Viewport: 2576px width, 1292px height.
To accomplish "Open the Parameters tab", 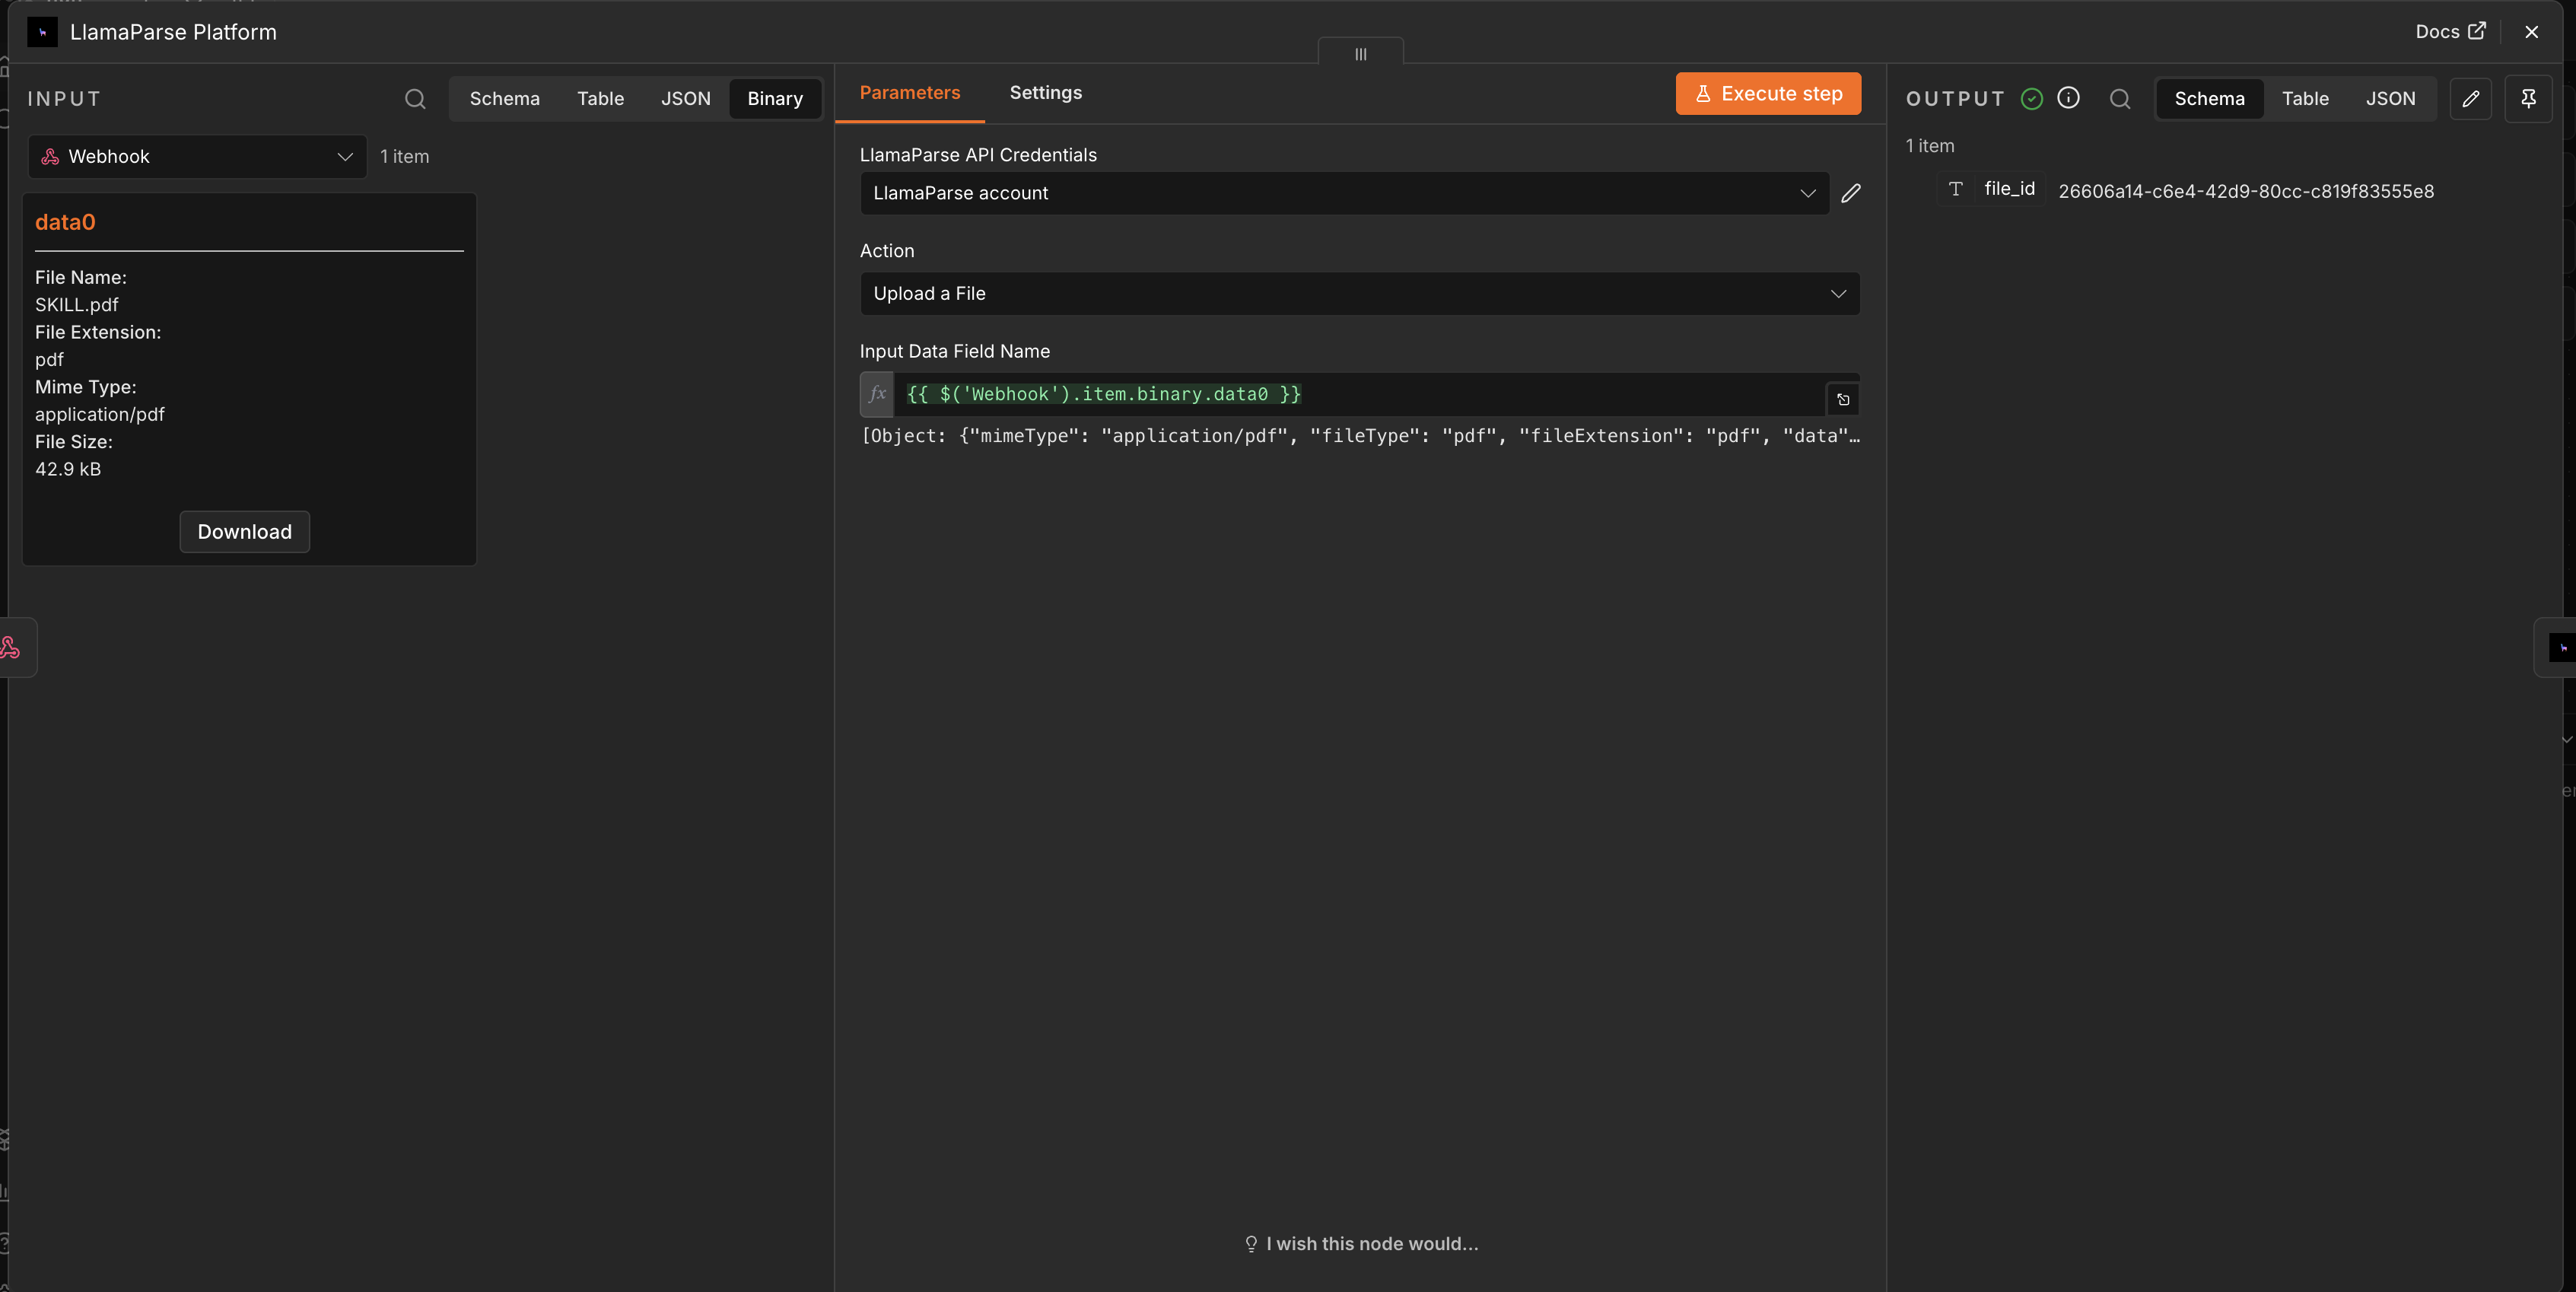I will pos(910,93).
